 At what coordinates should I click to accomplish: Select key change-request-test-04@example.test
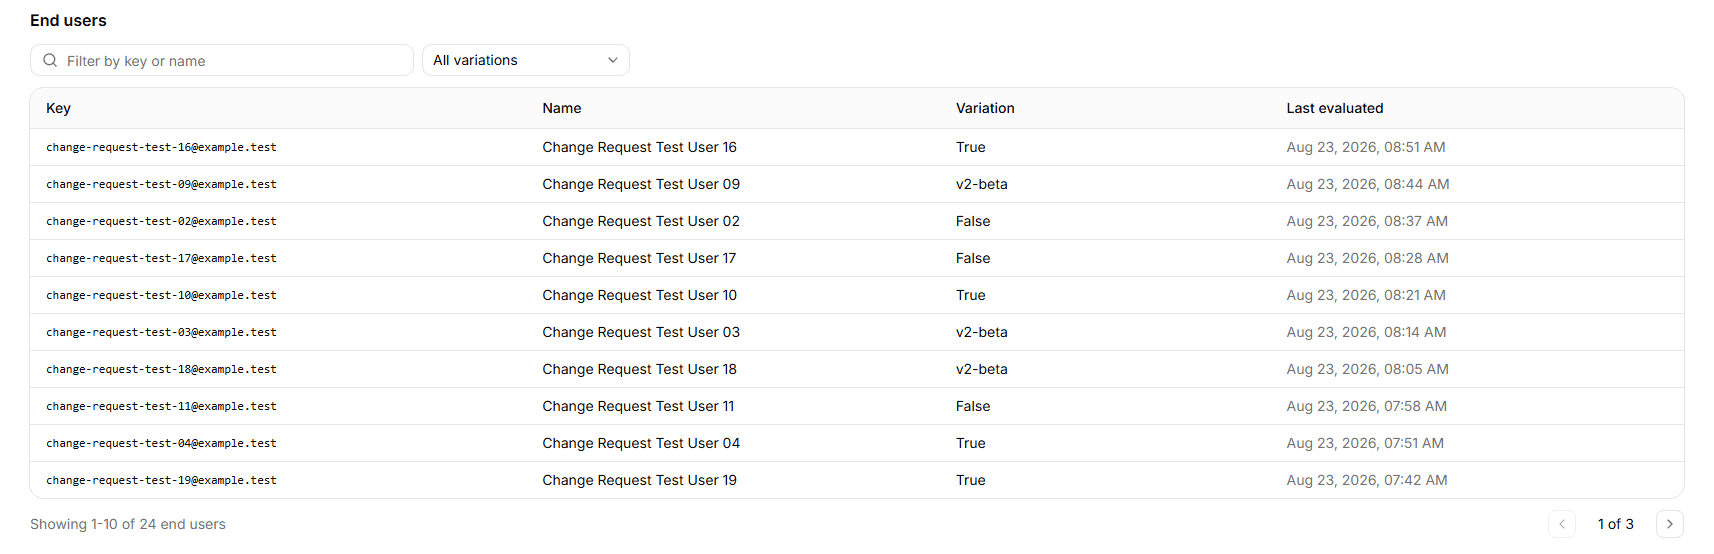click(161, 443)
